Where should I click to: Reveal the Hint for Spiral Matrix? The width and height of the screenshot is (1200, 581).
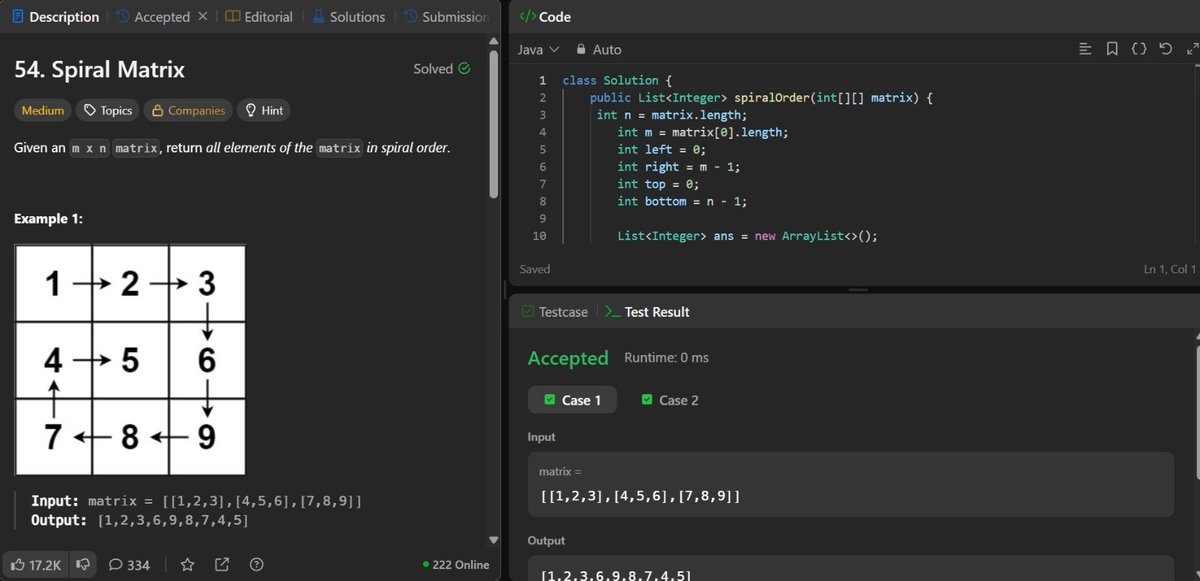pos(264,110)
